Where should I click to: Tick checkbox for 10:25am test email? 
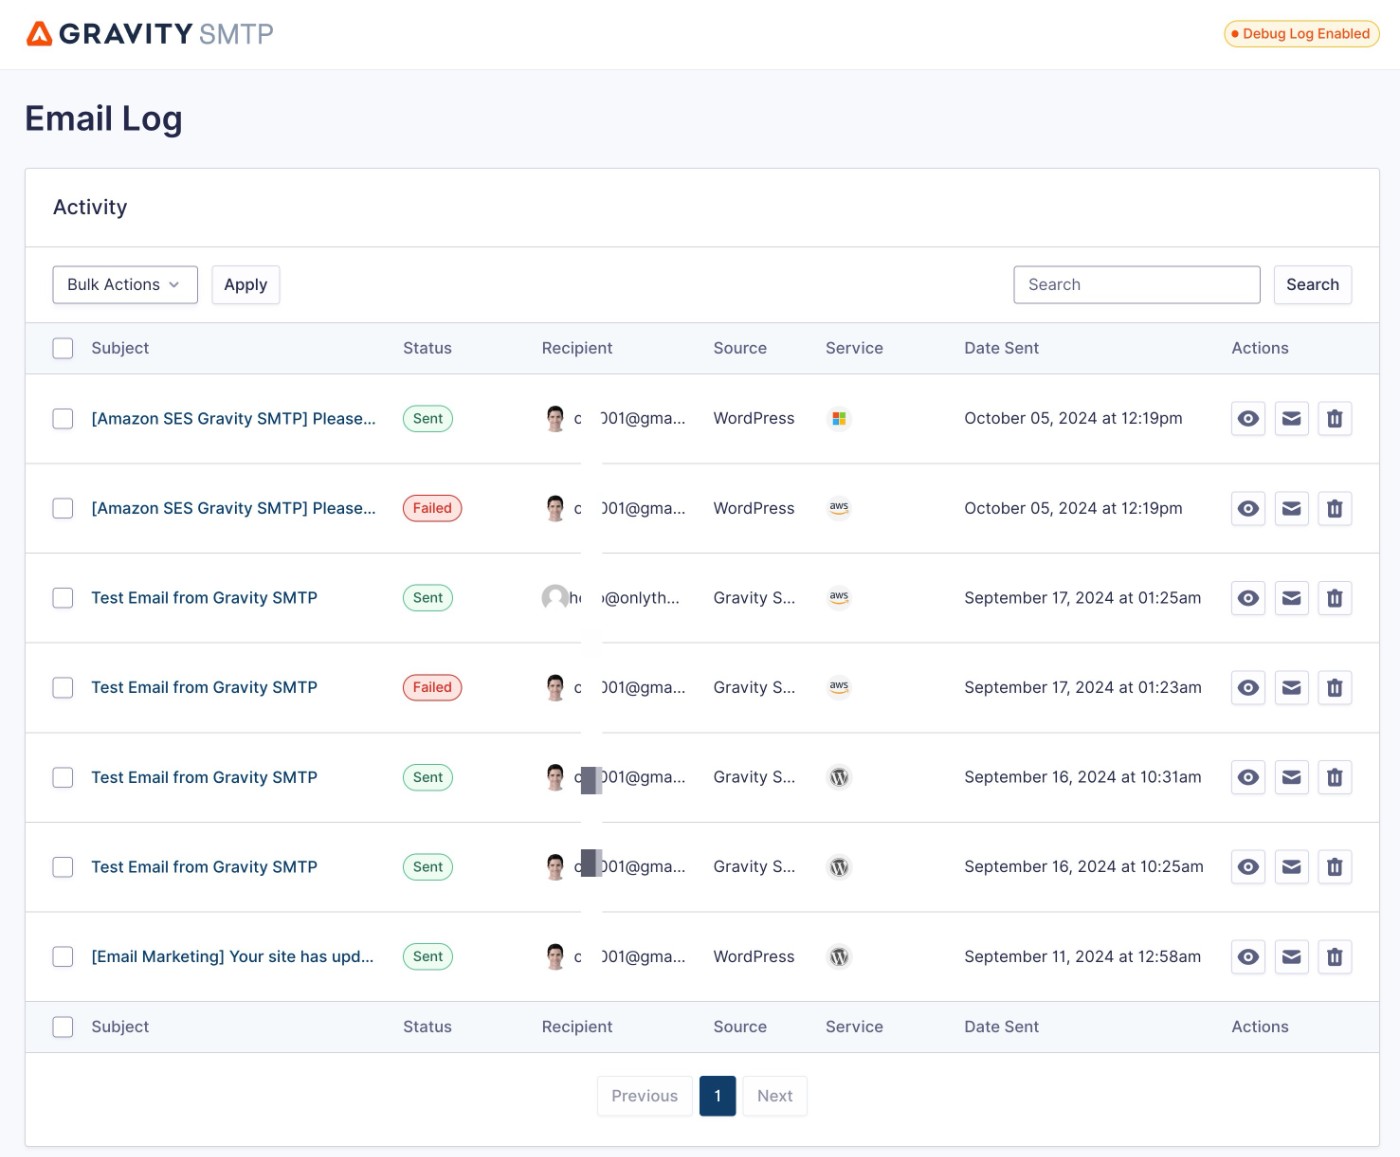click(x=63, y=867)
